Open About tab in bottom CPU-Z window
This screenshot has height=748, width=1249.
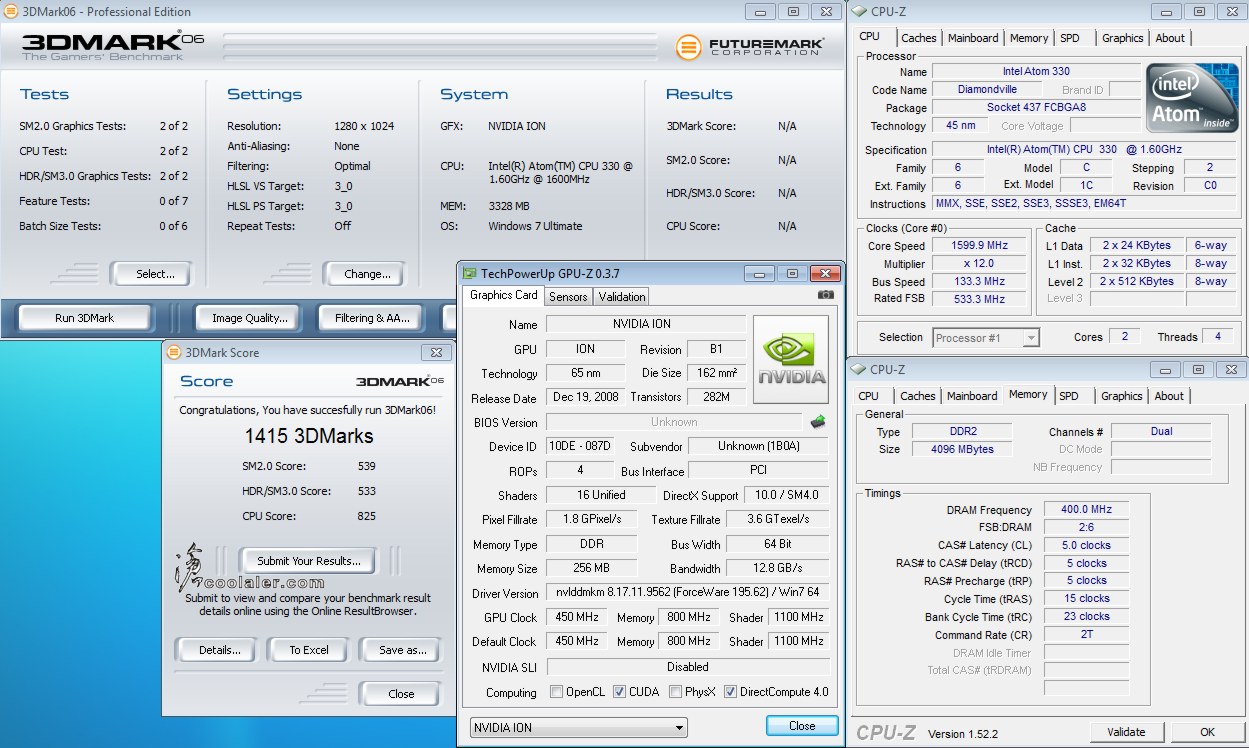tap(1169, 396)
